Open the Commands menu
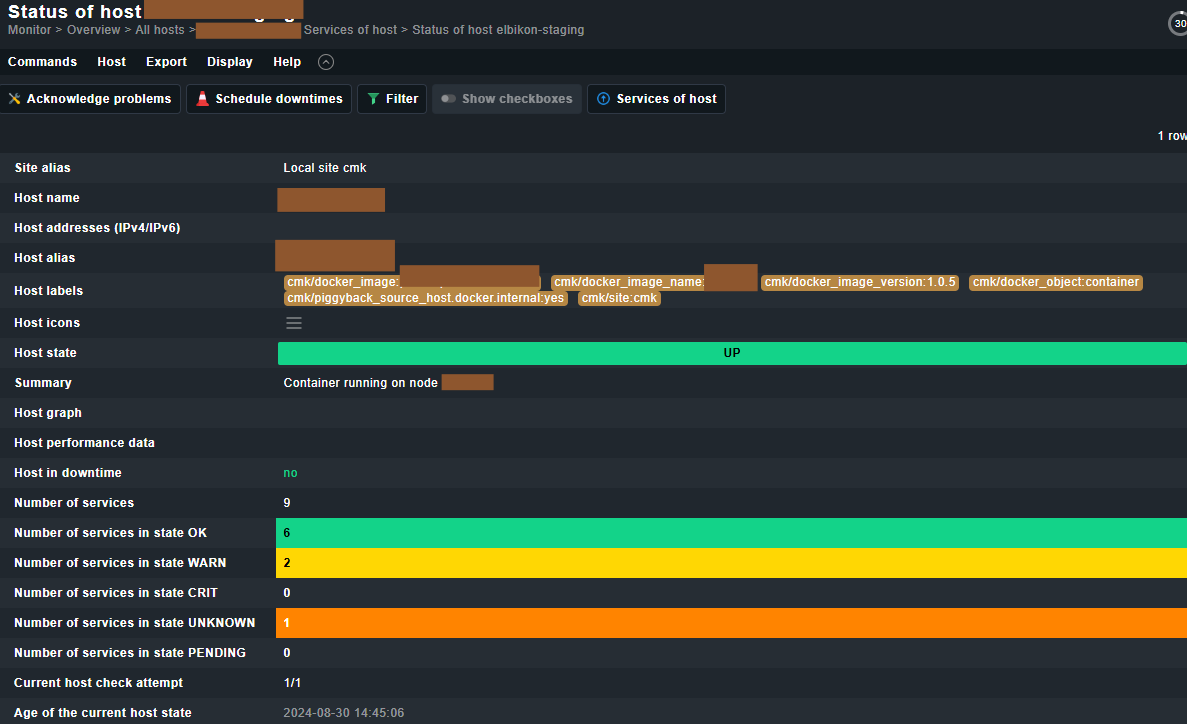 [42, 62]
